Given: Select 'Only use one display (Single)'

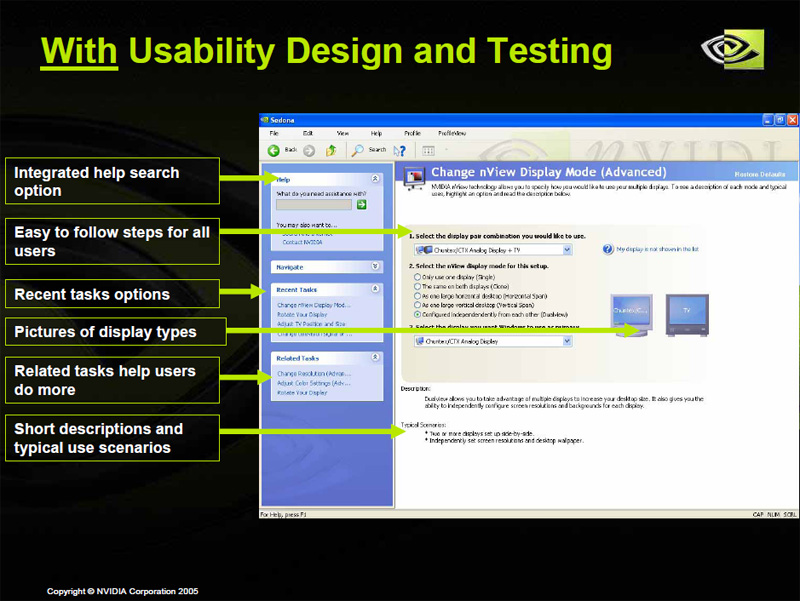Looking at the screenshot, I should click(417, 277).
